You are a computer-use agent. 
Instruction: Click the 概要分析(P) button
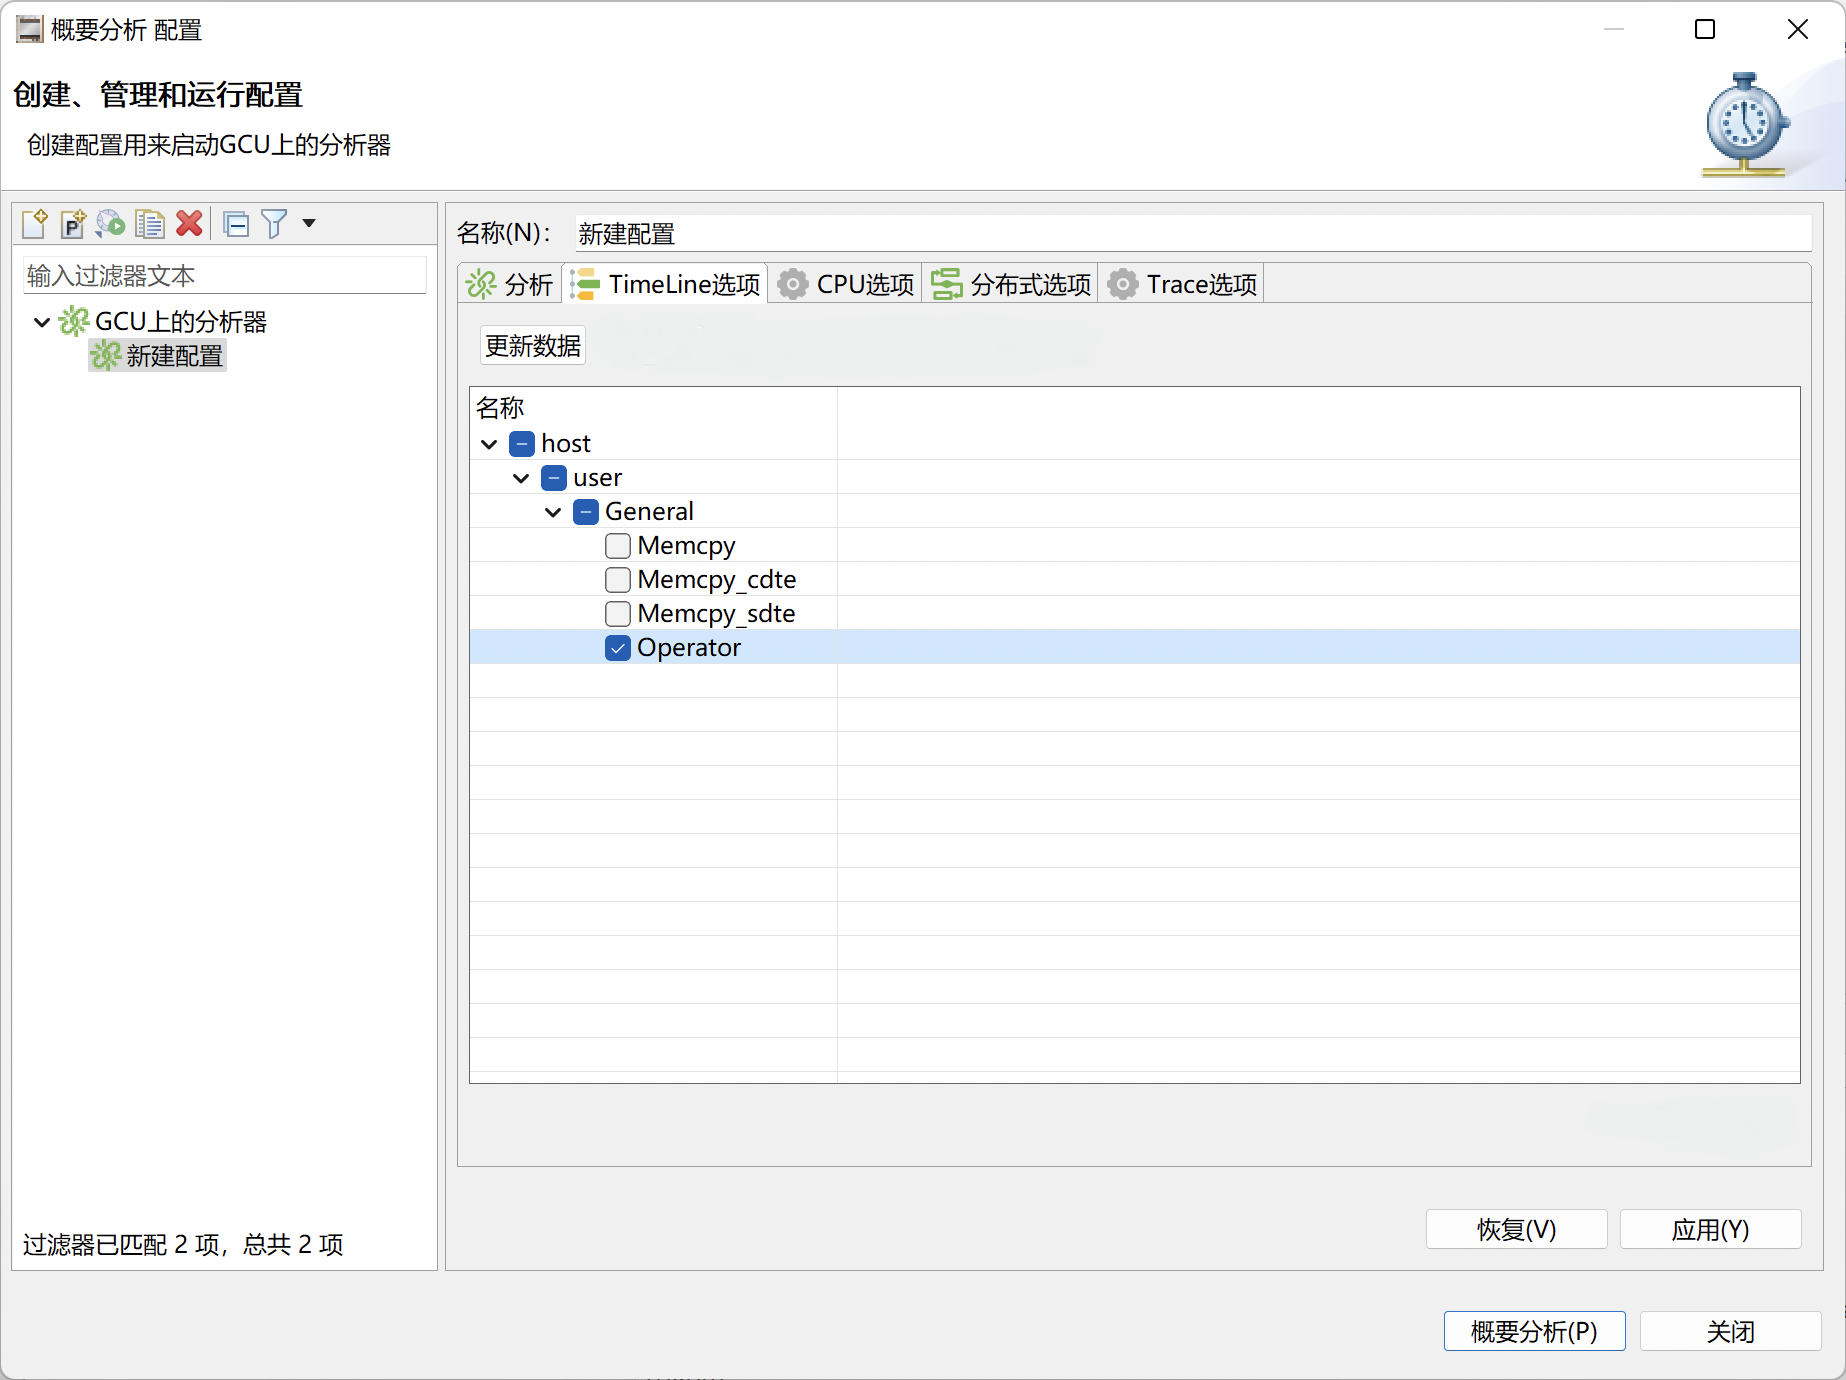(x=1534, y=1331)
